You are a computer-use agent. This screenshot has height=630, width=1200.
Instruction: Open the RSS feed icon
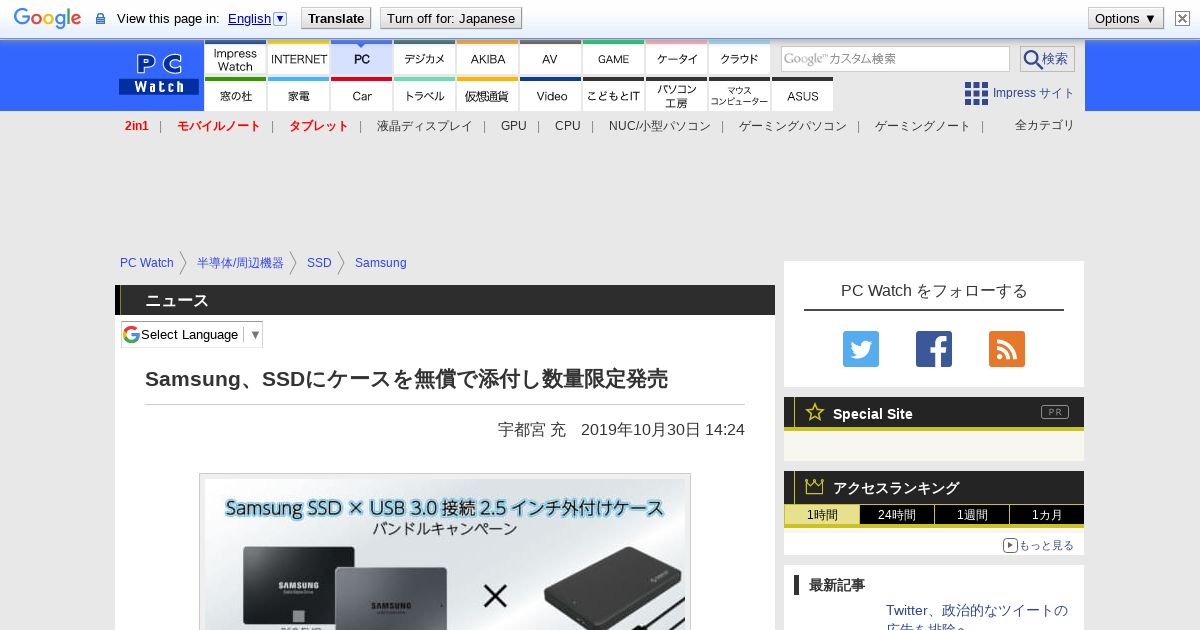[1006, 349]
